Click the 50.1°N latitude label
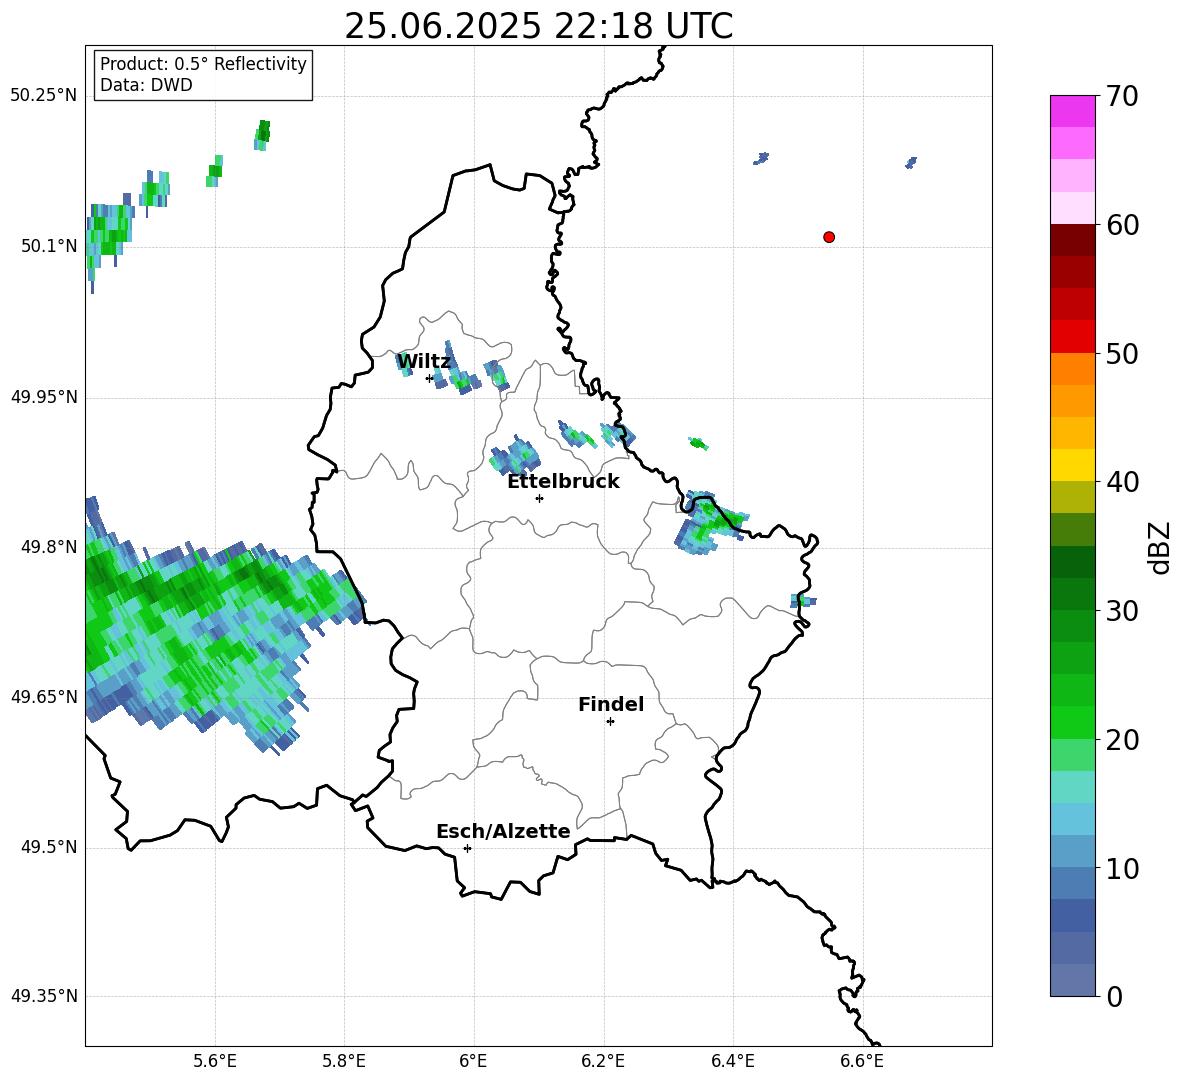Screen dimensions: 1184x1081 click(x=48, y=246)
